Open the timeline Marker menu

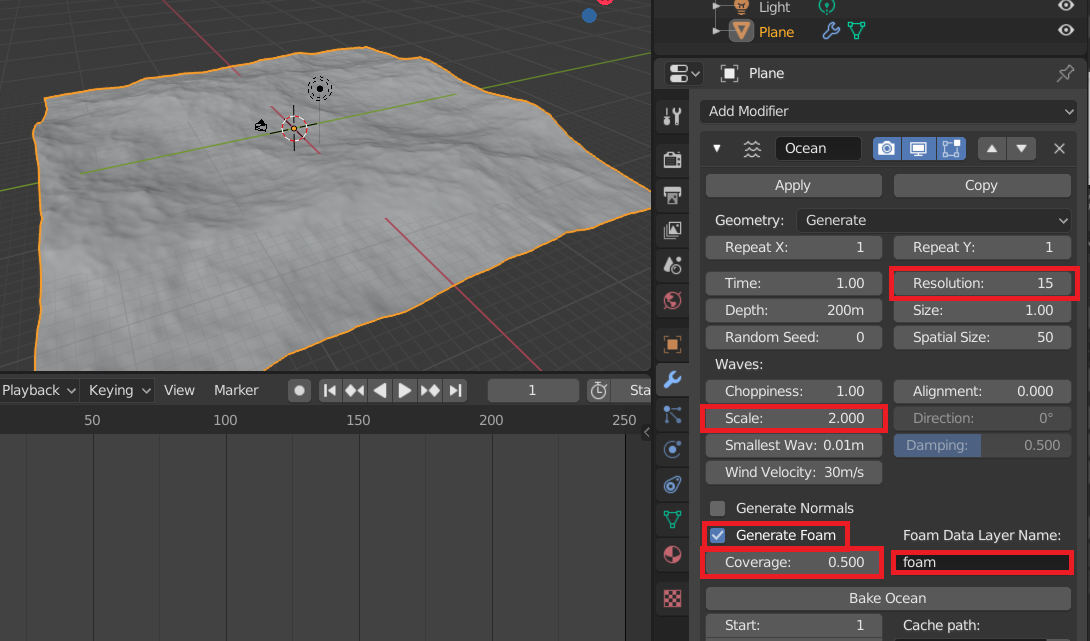coord(236,391)
